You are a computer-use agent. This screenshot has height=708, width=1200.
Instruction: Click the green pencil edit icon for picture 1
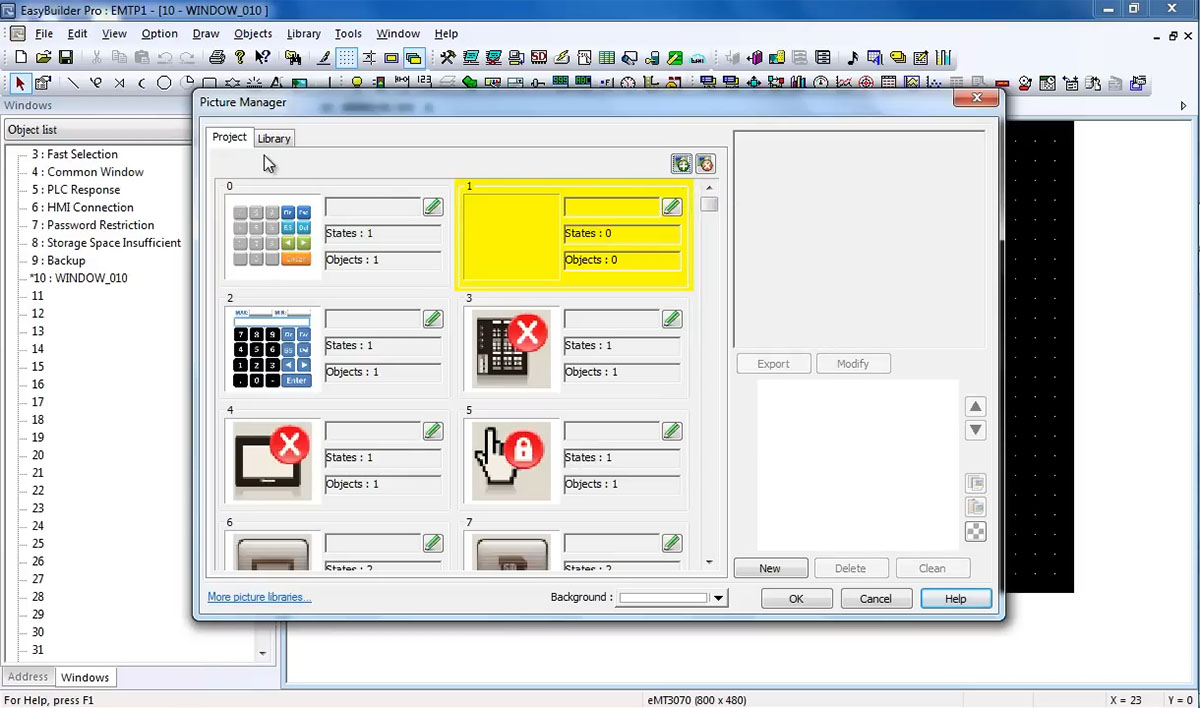click(x=672, y=207)
